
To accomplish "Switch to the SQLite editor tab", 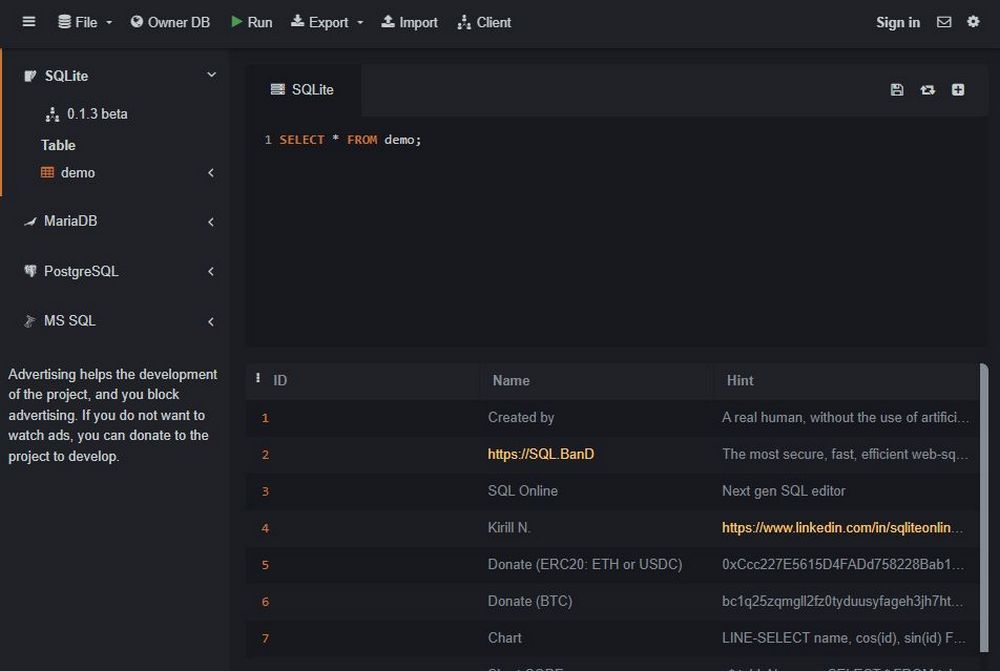I will tap(303, 89).
